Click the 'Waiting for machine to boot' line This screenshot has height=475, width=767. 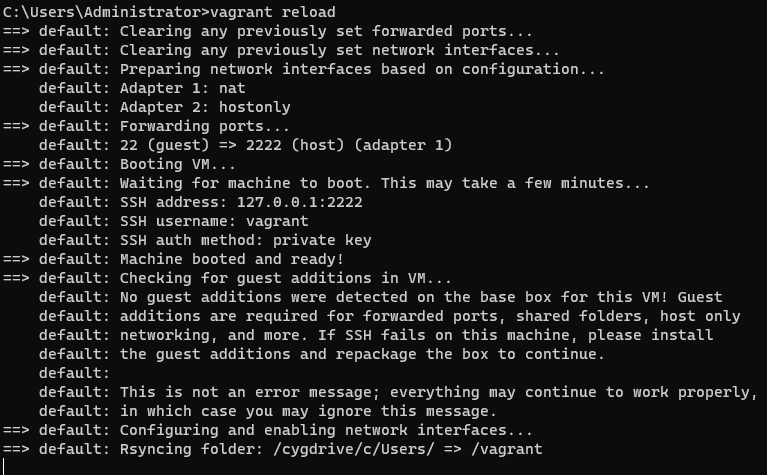click(384, 183)
